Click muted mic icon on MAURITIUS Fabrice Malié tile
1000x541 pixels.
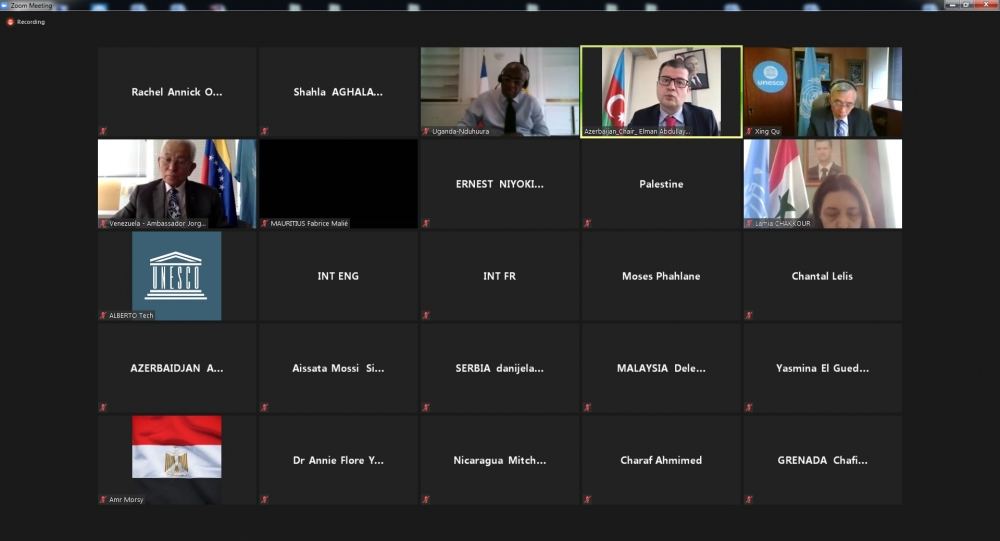(x=265, y=223)
